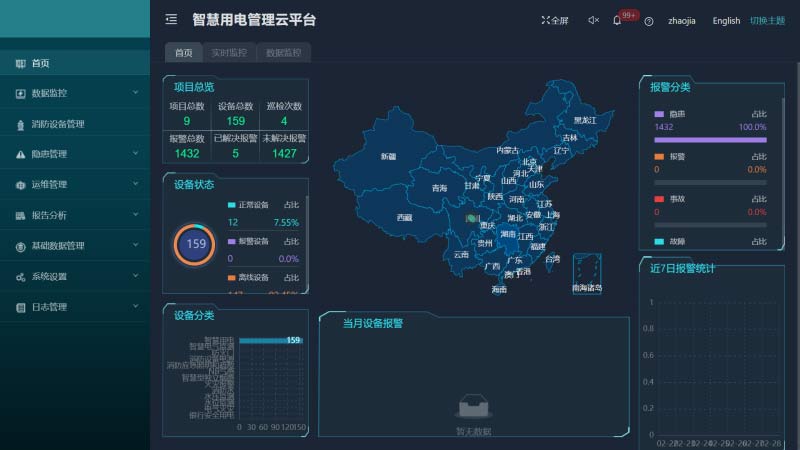
Task: Click the 消防设备管理 fire extinguisher icon
Action: pos(21,125)
